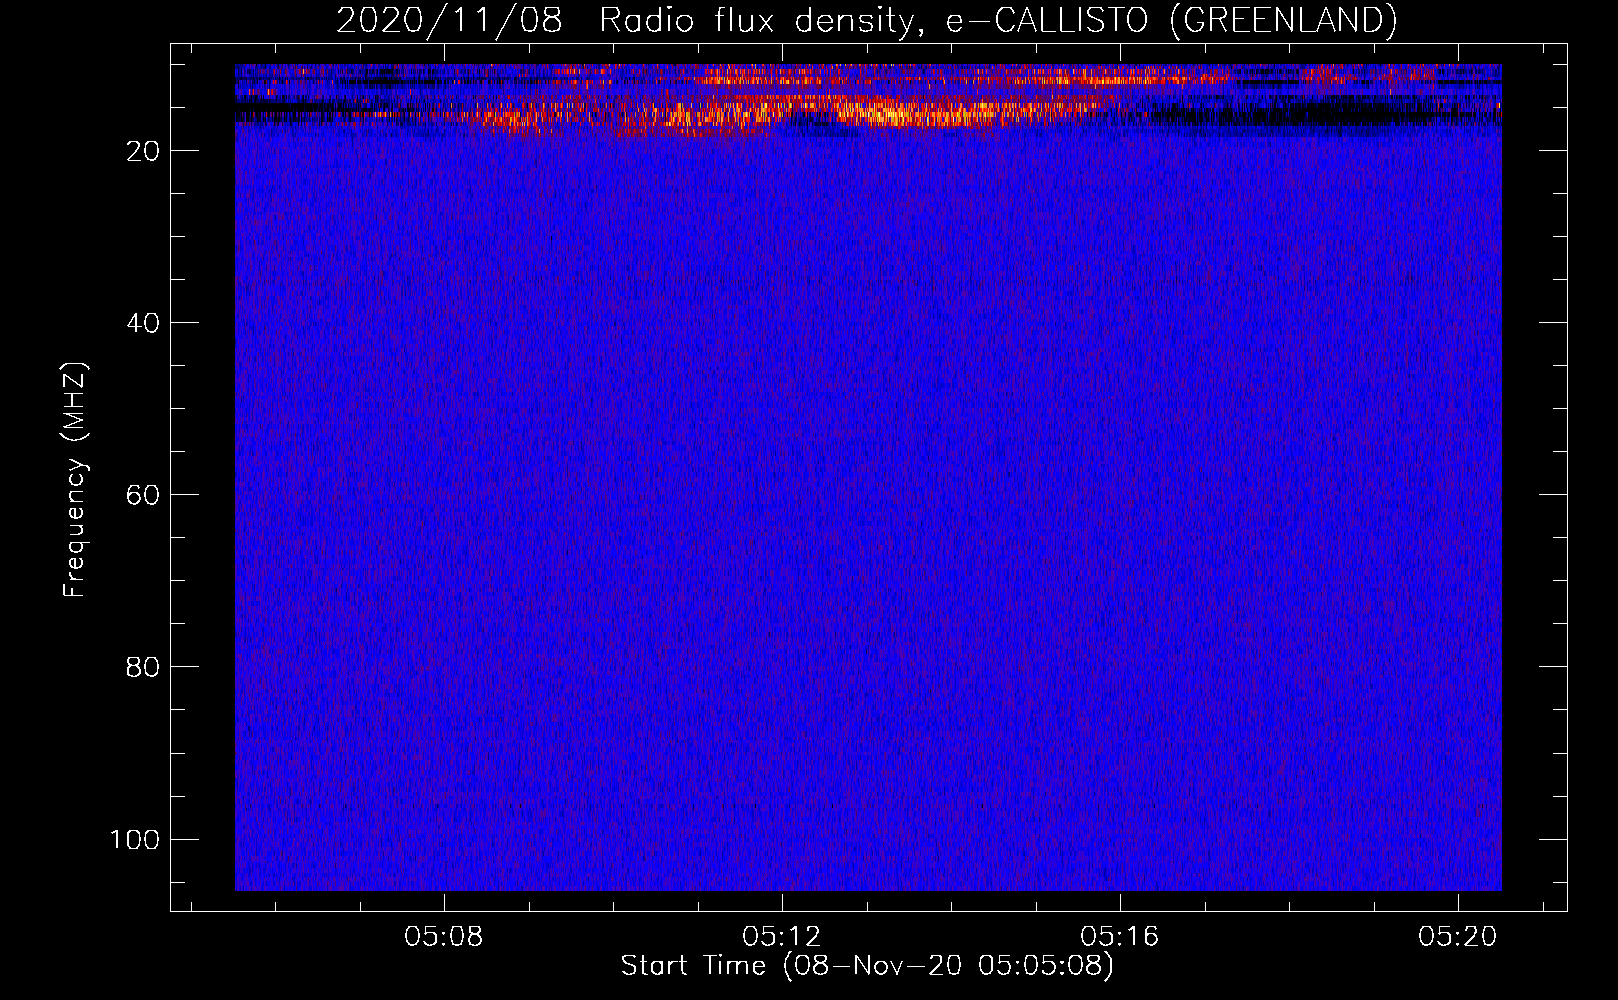Click the 40 MHz frequency tick label
1618x1000 pixels.
click(x=143, y=323)
